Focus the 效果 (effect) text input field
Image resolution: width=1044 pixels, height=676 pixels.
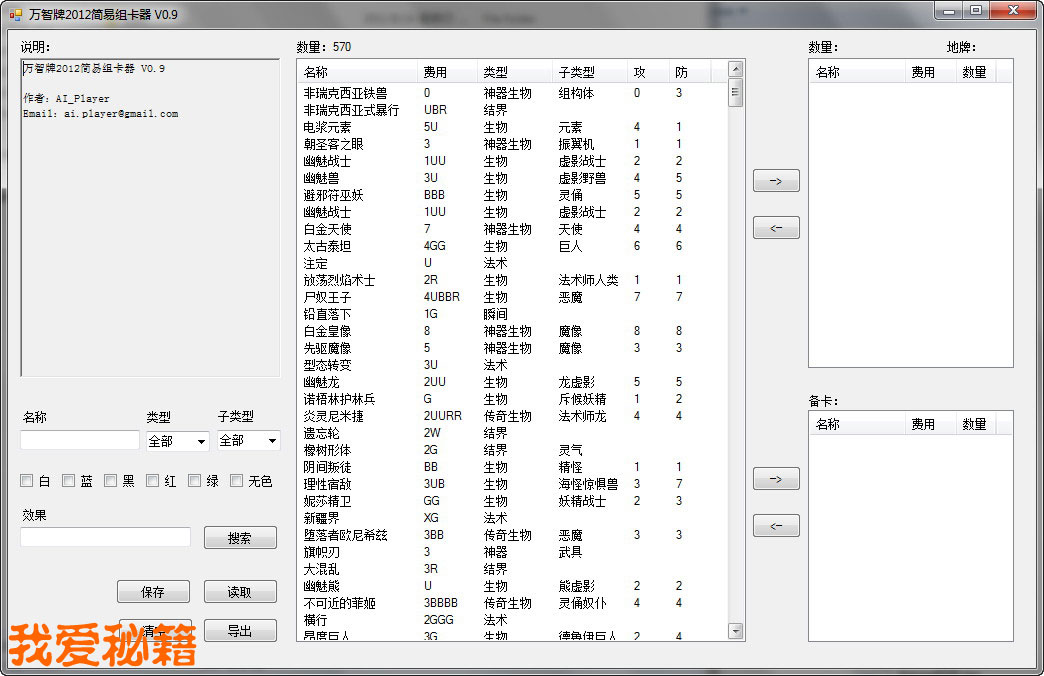click(105, 538)
